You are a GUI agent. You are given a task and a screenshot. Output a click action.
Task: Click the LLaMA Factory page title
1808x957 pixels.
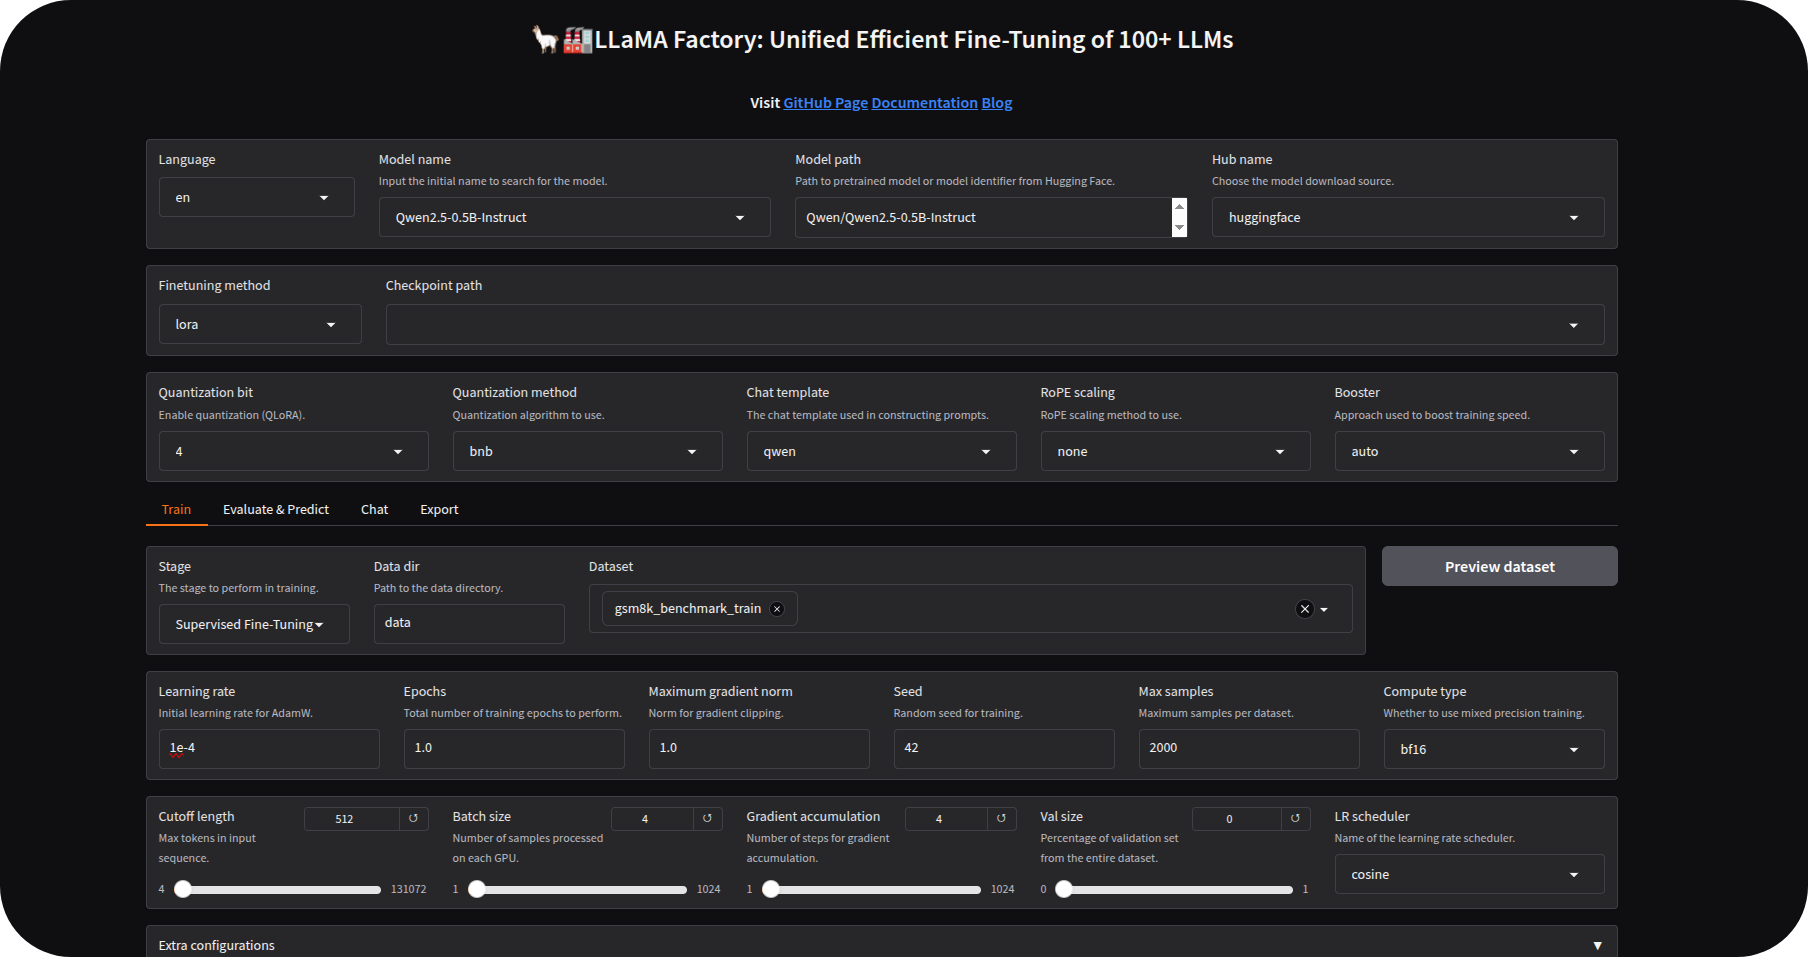pos(882,40)
